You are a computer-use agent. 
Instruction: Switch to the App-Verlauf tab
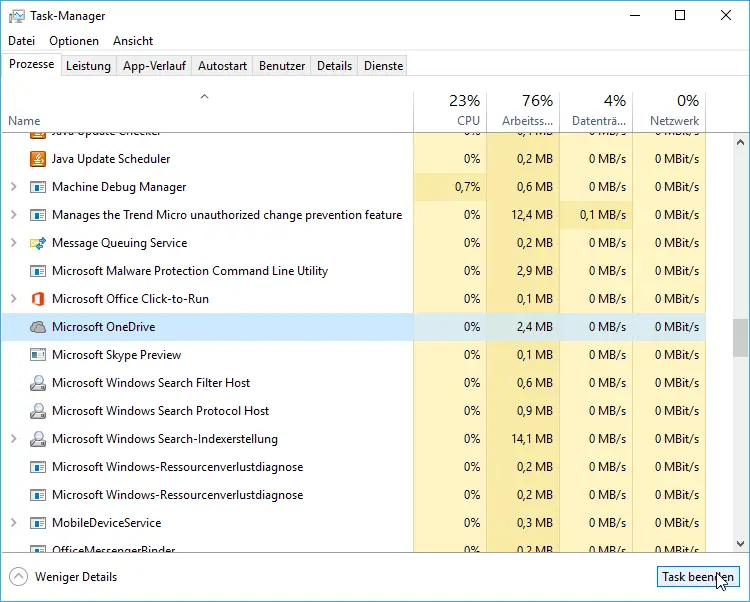click(154, 66)
